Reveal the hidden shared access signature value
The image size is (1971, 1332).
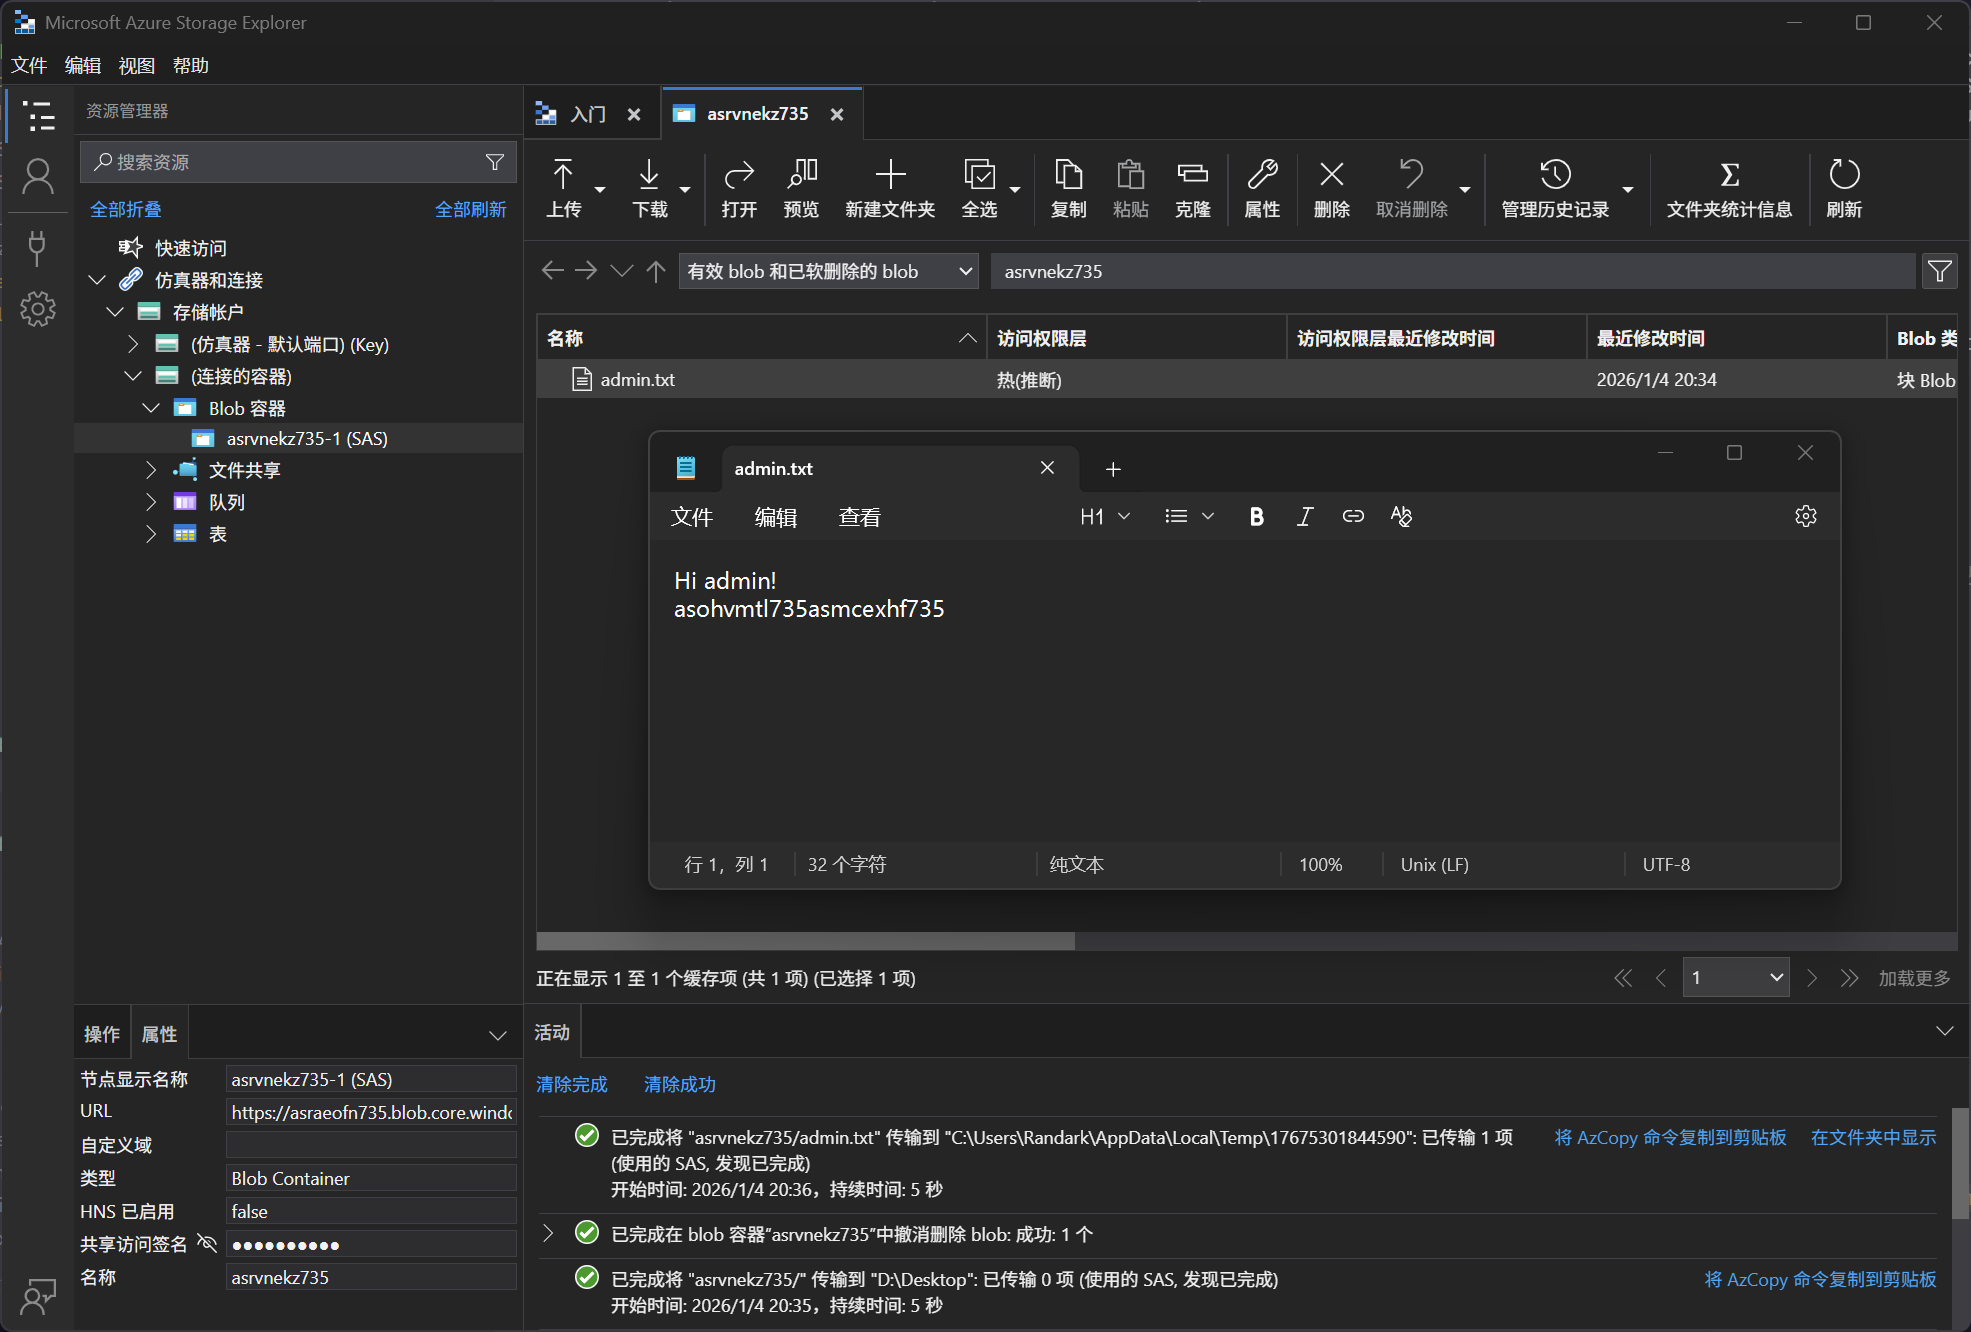point(207,1243)
